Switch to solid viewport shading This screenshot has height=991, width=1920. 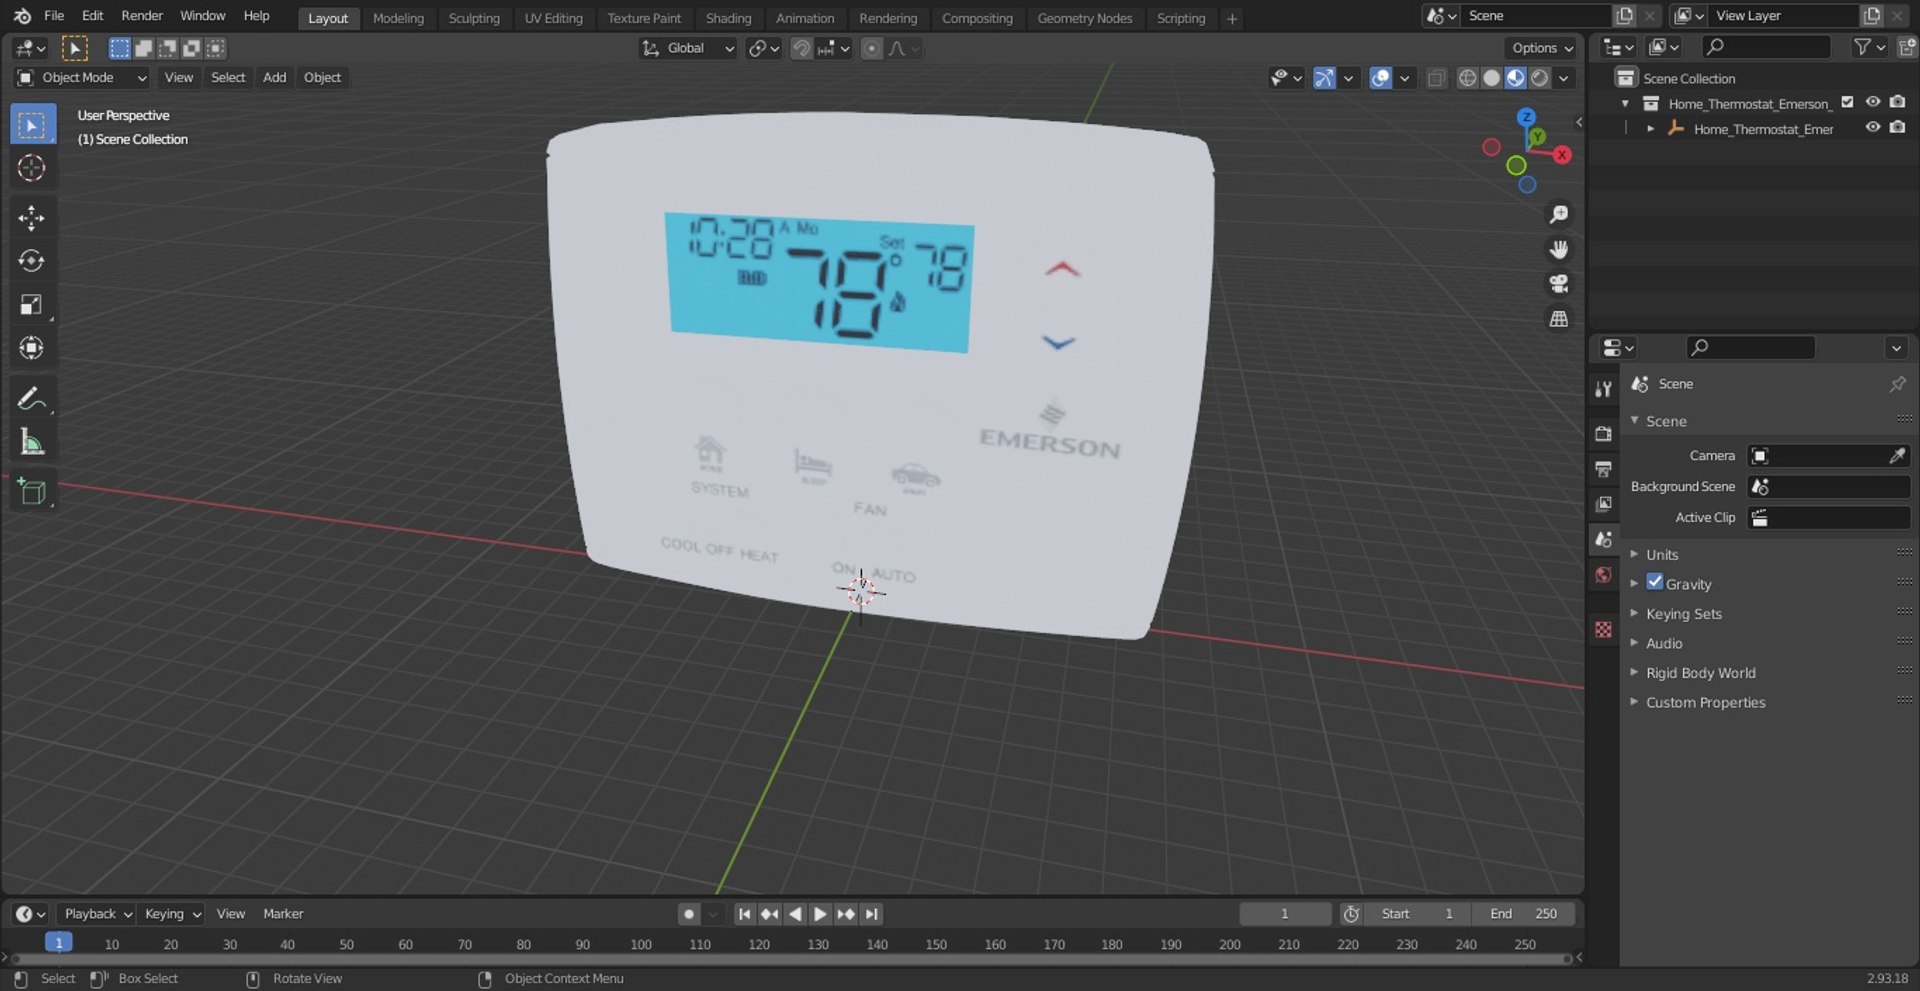tap(1491, 78)
